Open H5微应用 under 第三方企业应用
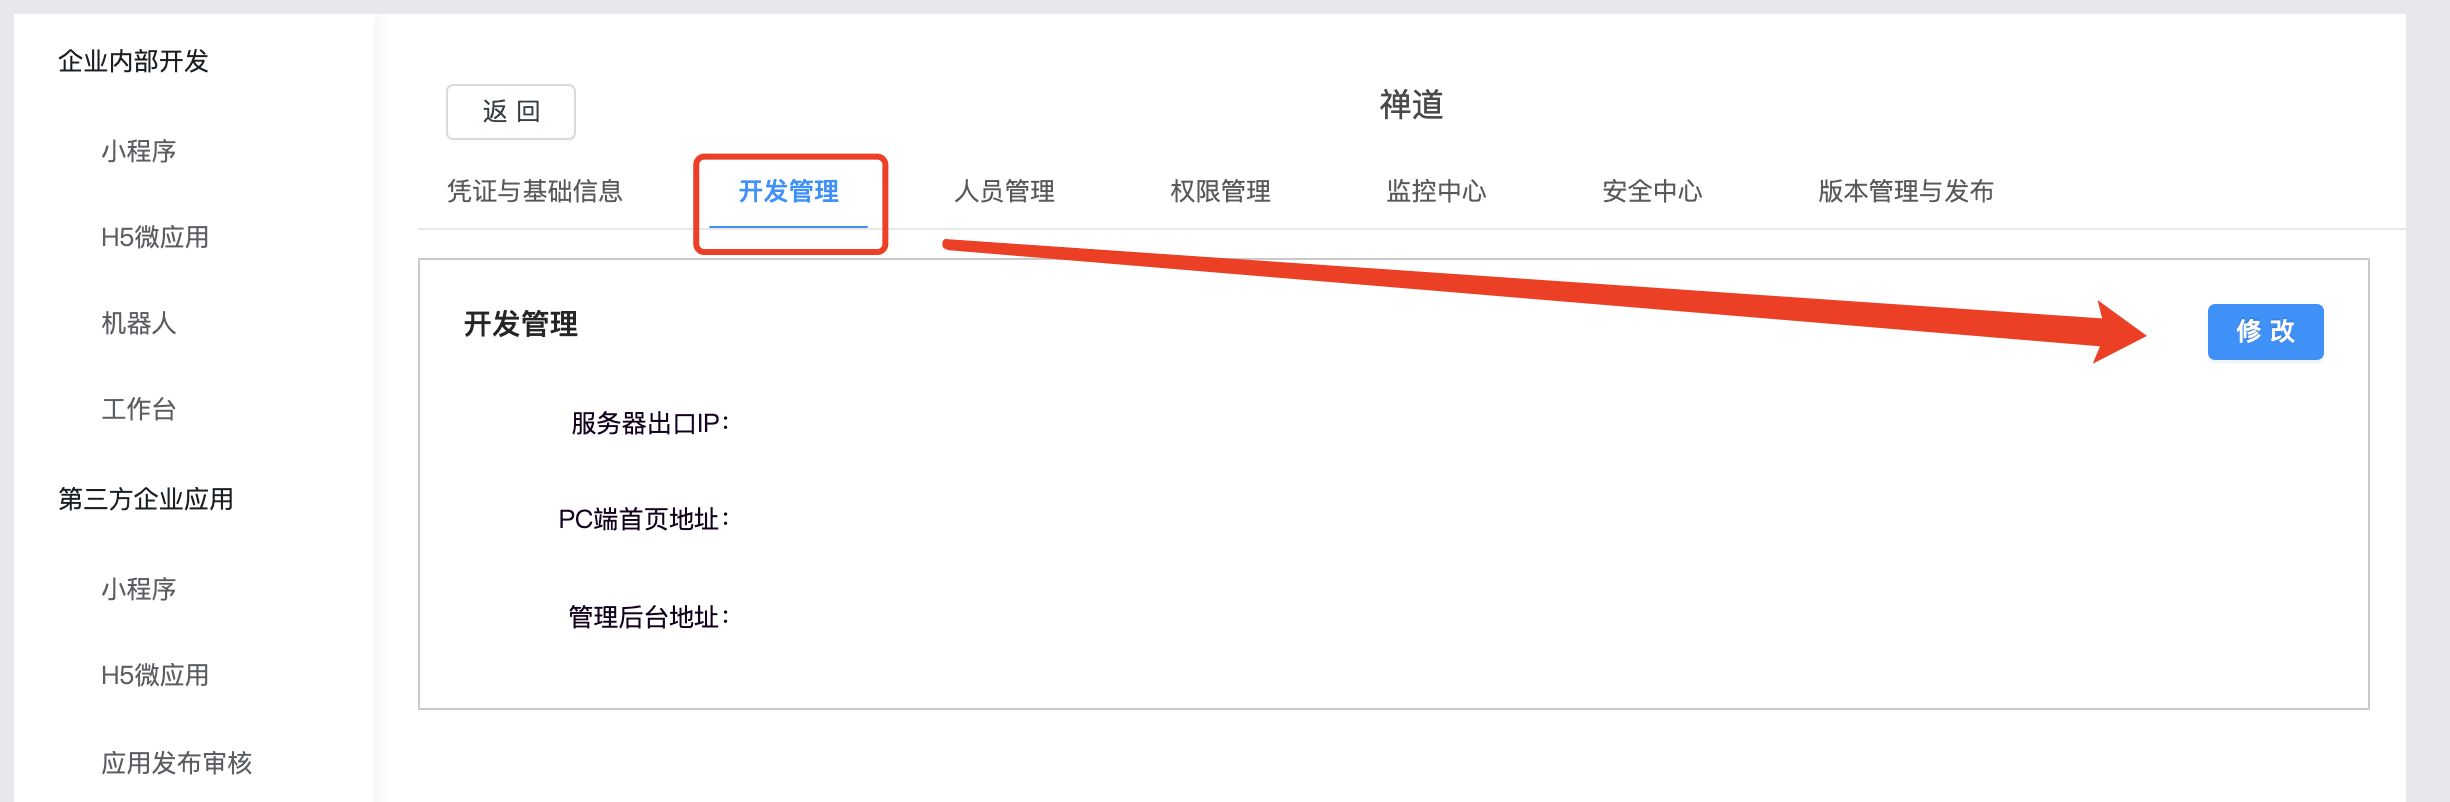This screenshot has width=2450, height=802. point(155,675)
